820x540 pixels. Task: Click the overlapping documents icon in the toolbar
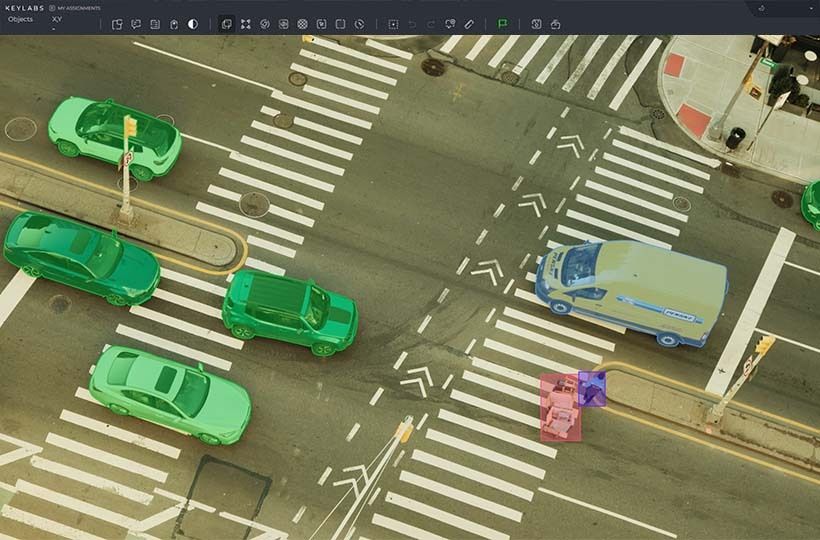click(x=117, y=24)
